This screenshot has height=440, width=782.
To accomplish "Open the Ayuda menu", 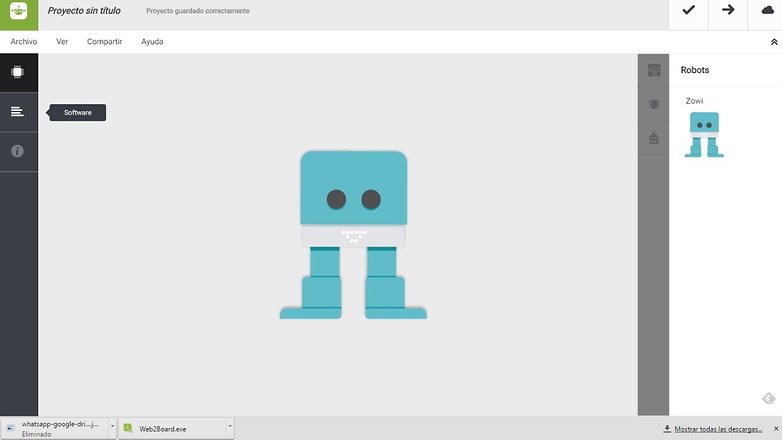I will (x=152, y=42).
